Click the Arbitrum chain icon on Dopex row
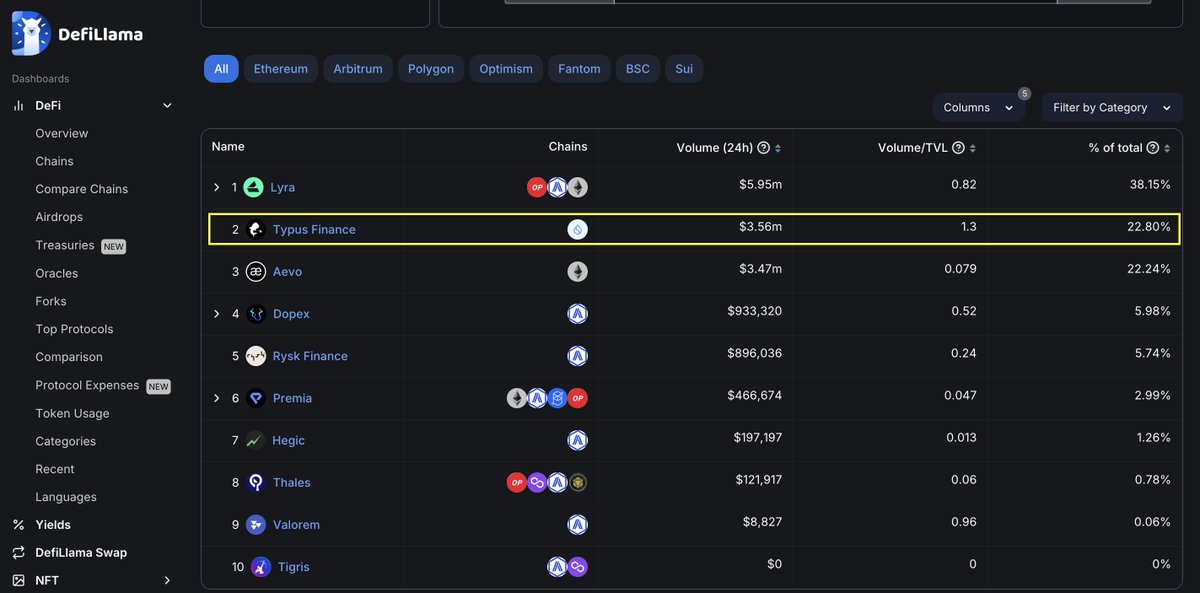The height and width of the screenshot is (593, 1200). (x=577, y=313)
